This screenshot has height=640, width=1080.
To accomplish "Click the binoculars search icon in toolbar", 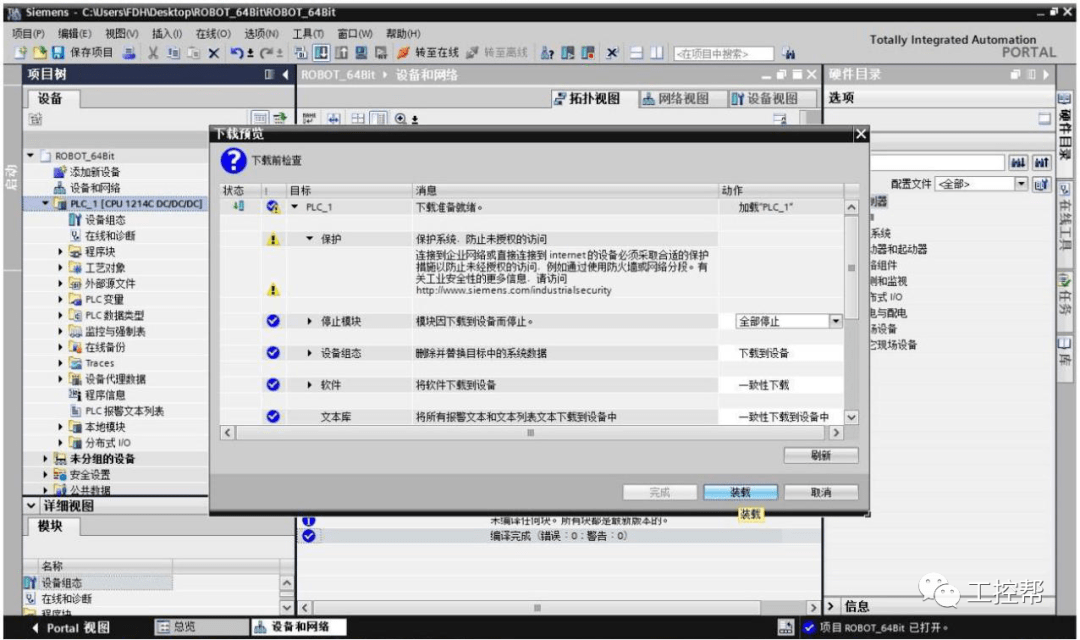I will (x=788, y=54).
